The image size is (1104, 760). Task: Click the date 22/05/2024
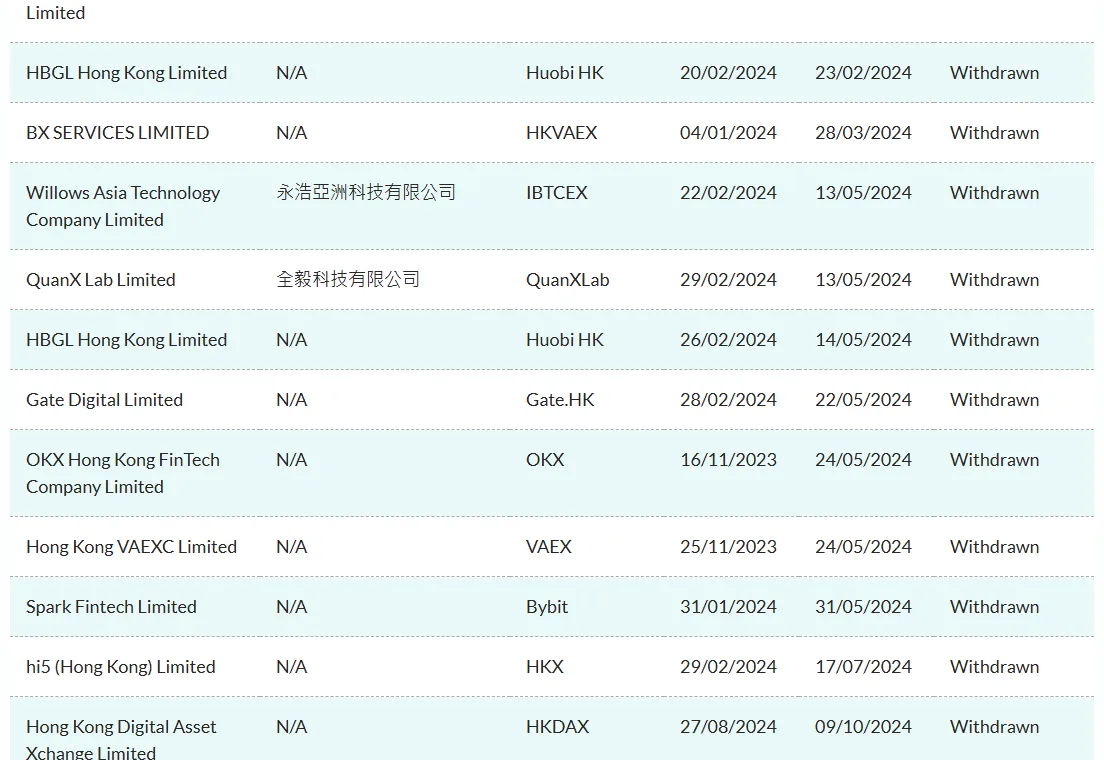(x=863, y=399)
